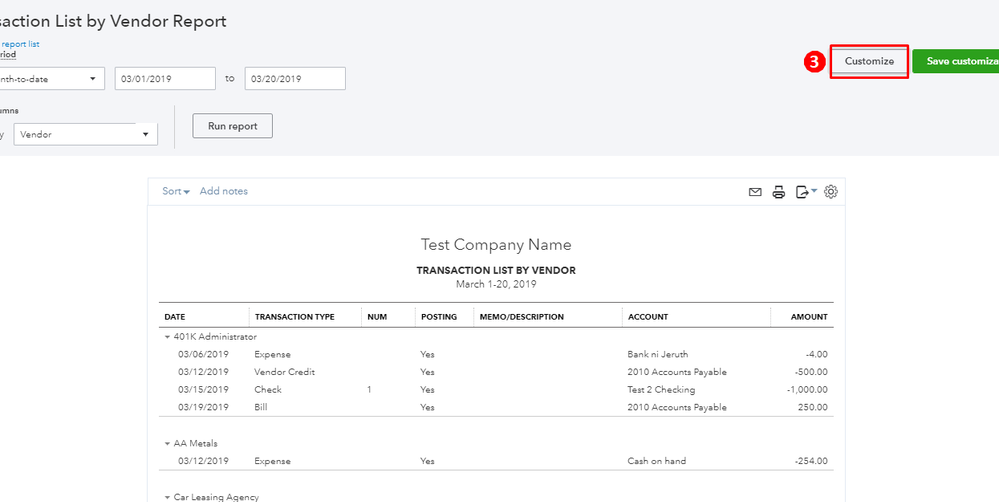Click the Run report button
This screenshot has height=502, width=999.
click(232, 126)
